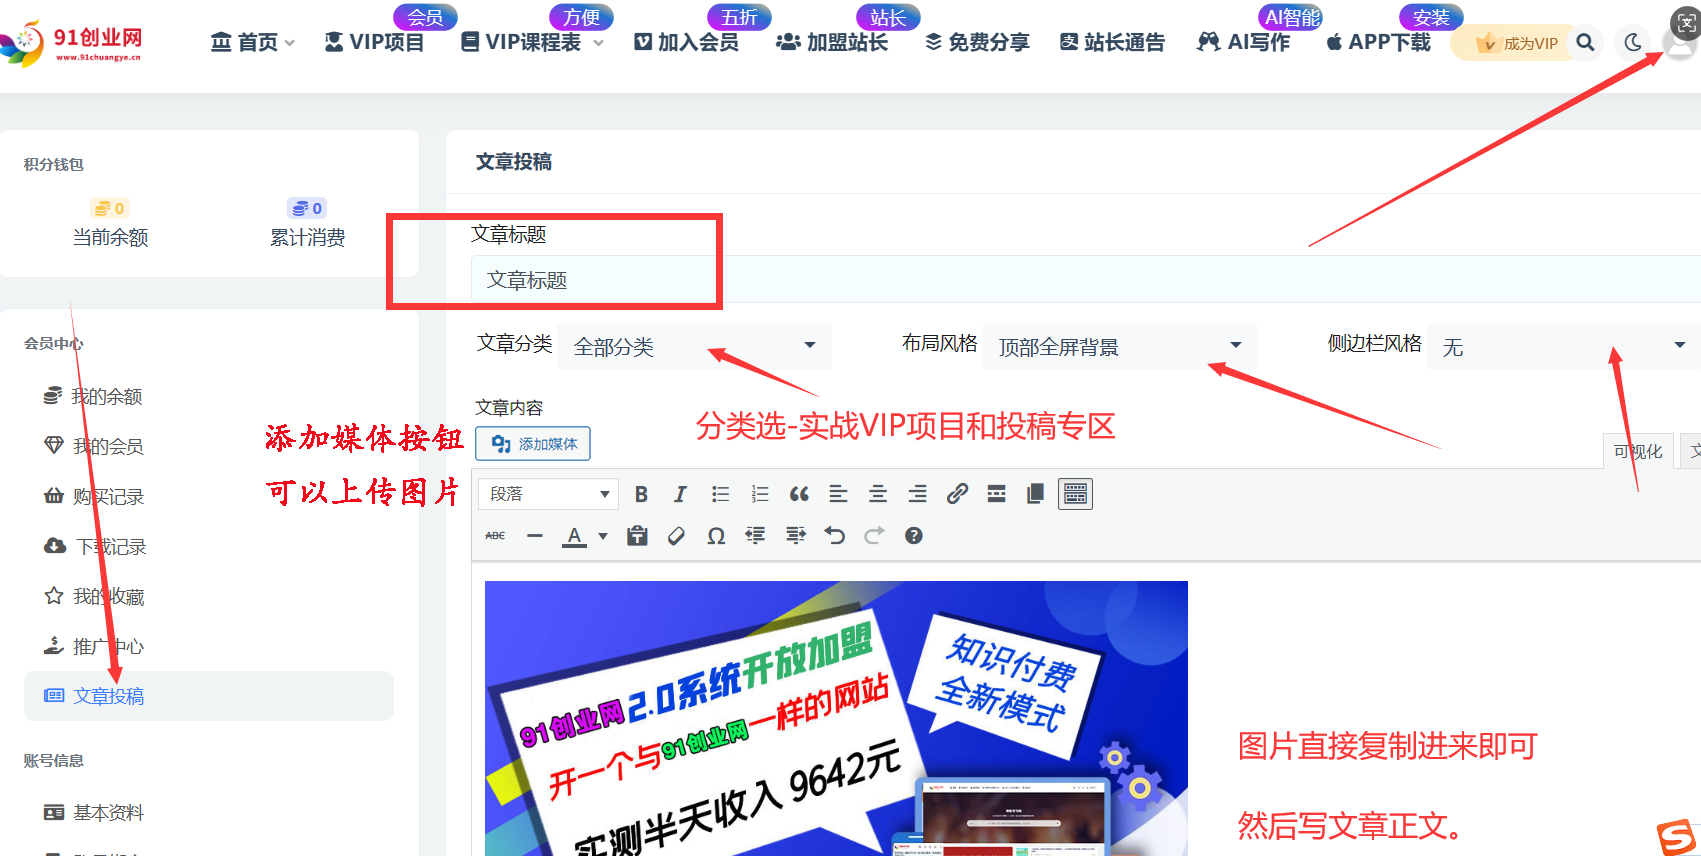The height and width of the screenshot is (856, 1701).
Task: Open 加盟站长 navigation item
Action: (832, 42)
